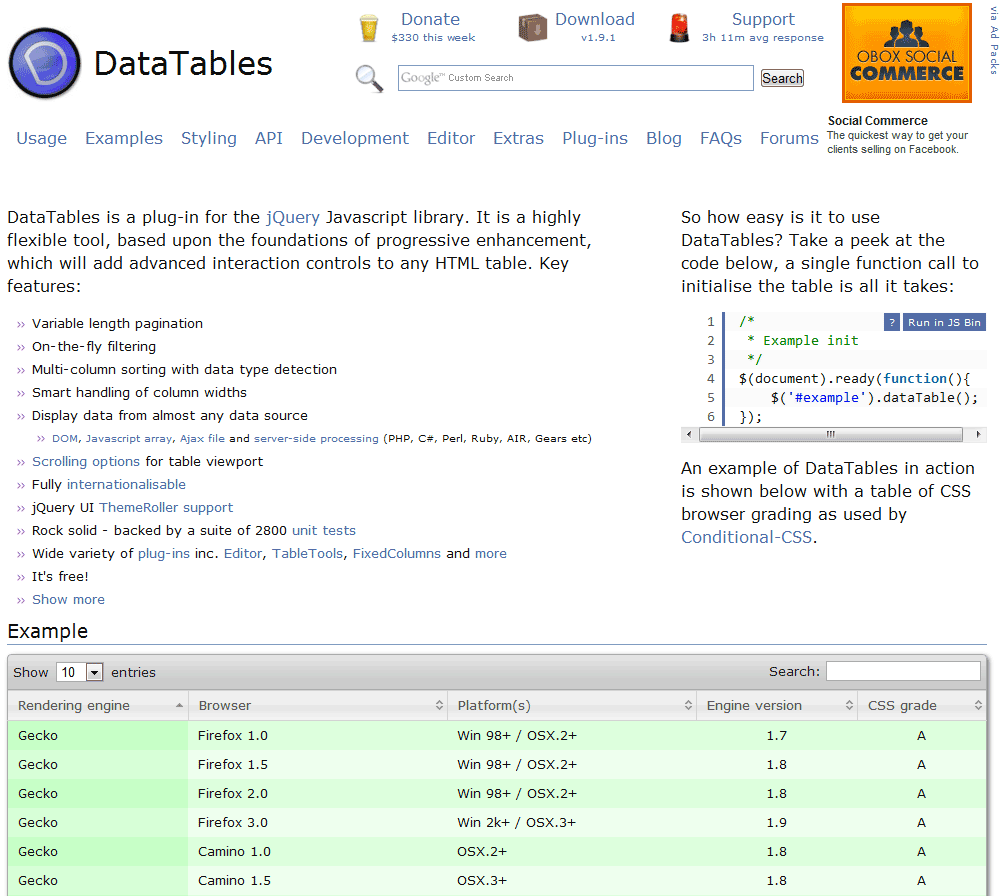
Task: Click code box right scroll arrow
Action: pyautogui.click(x=978, y=435)
